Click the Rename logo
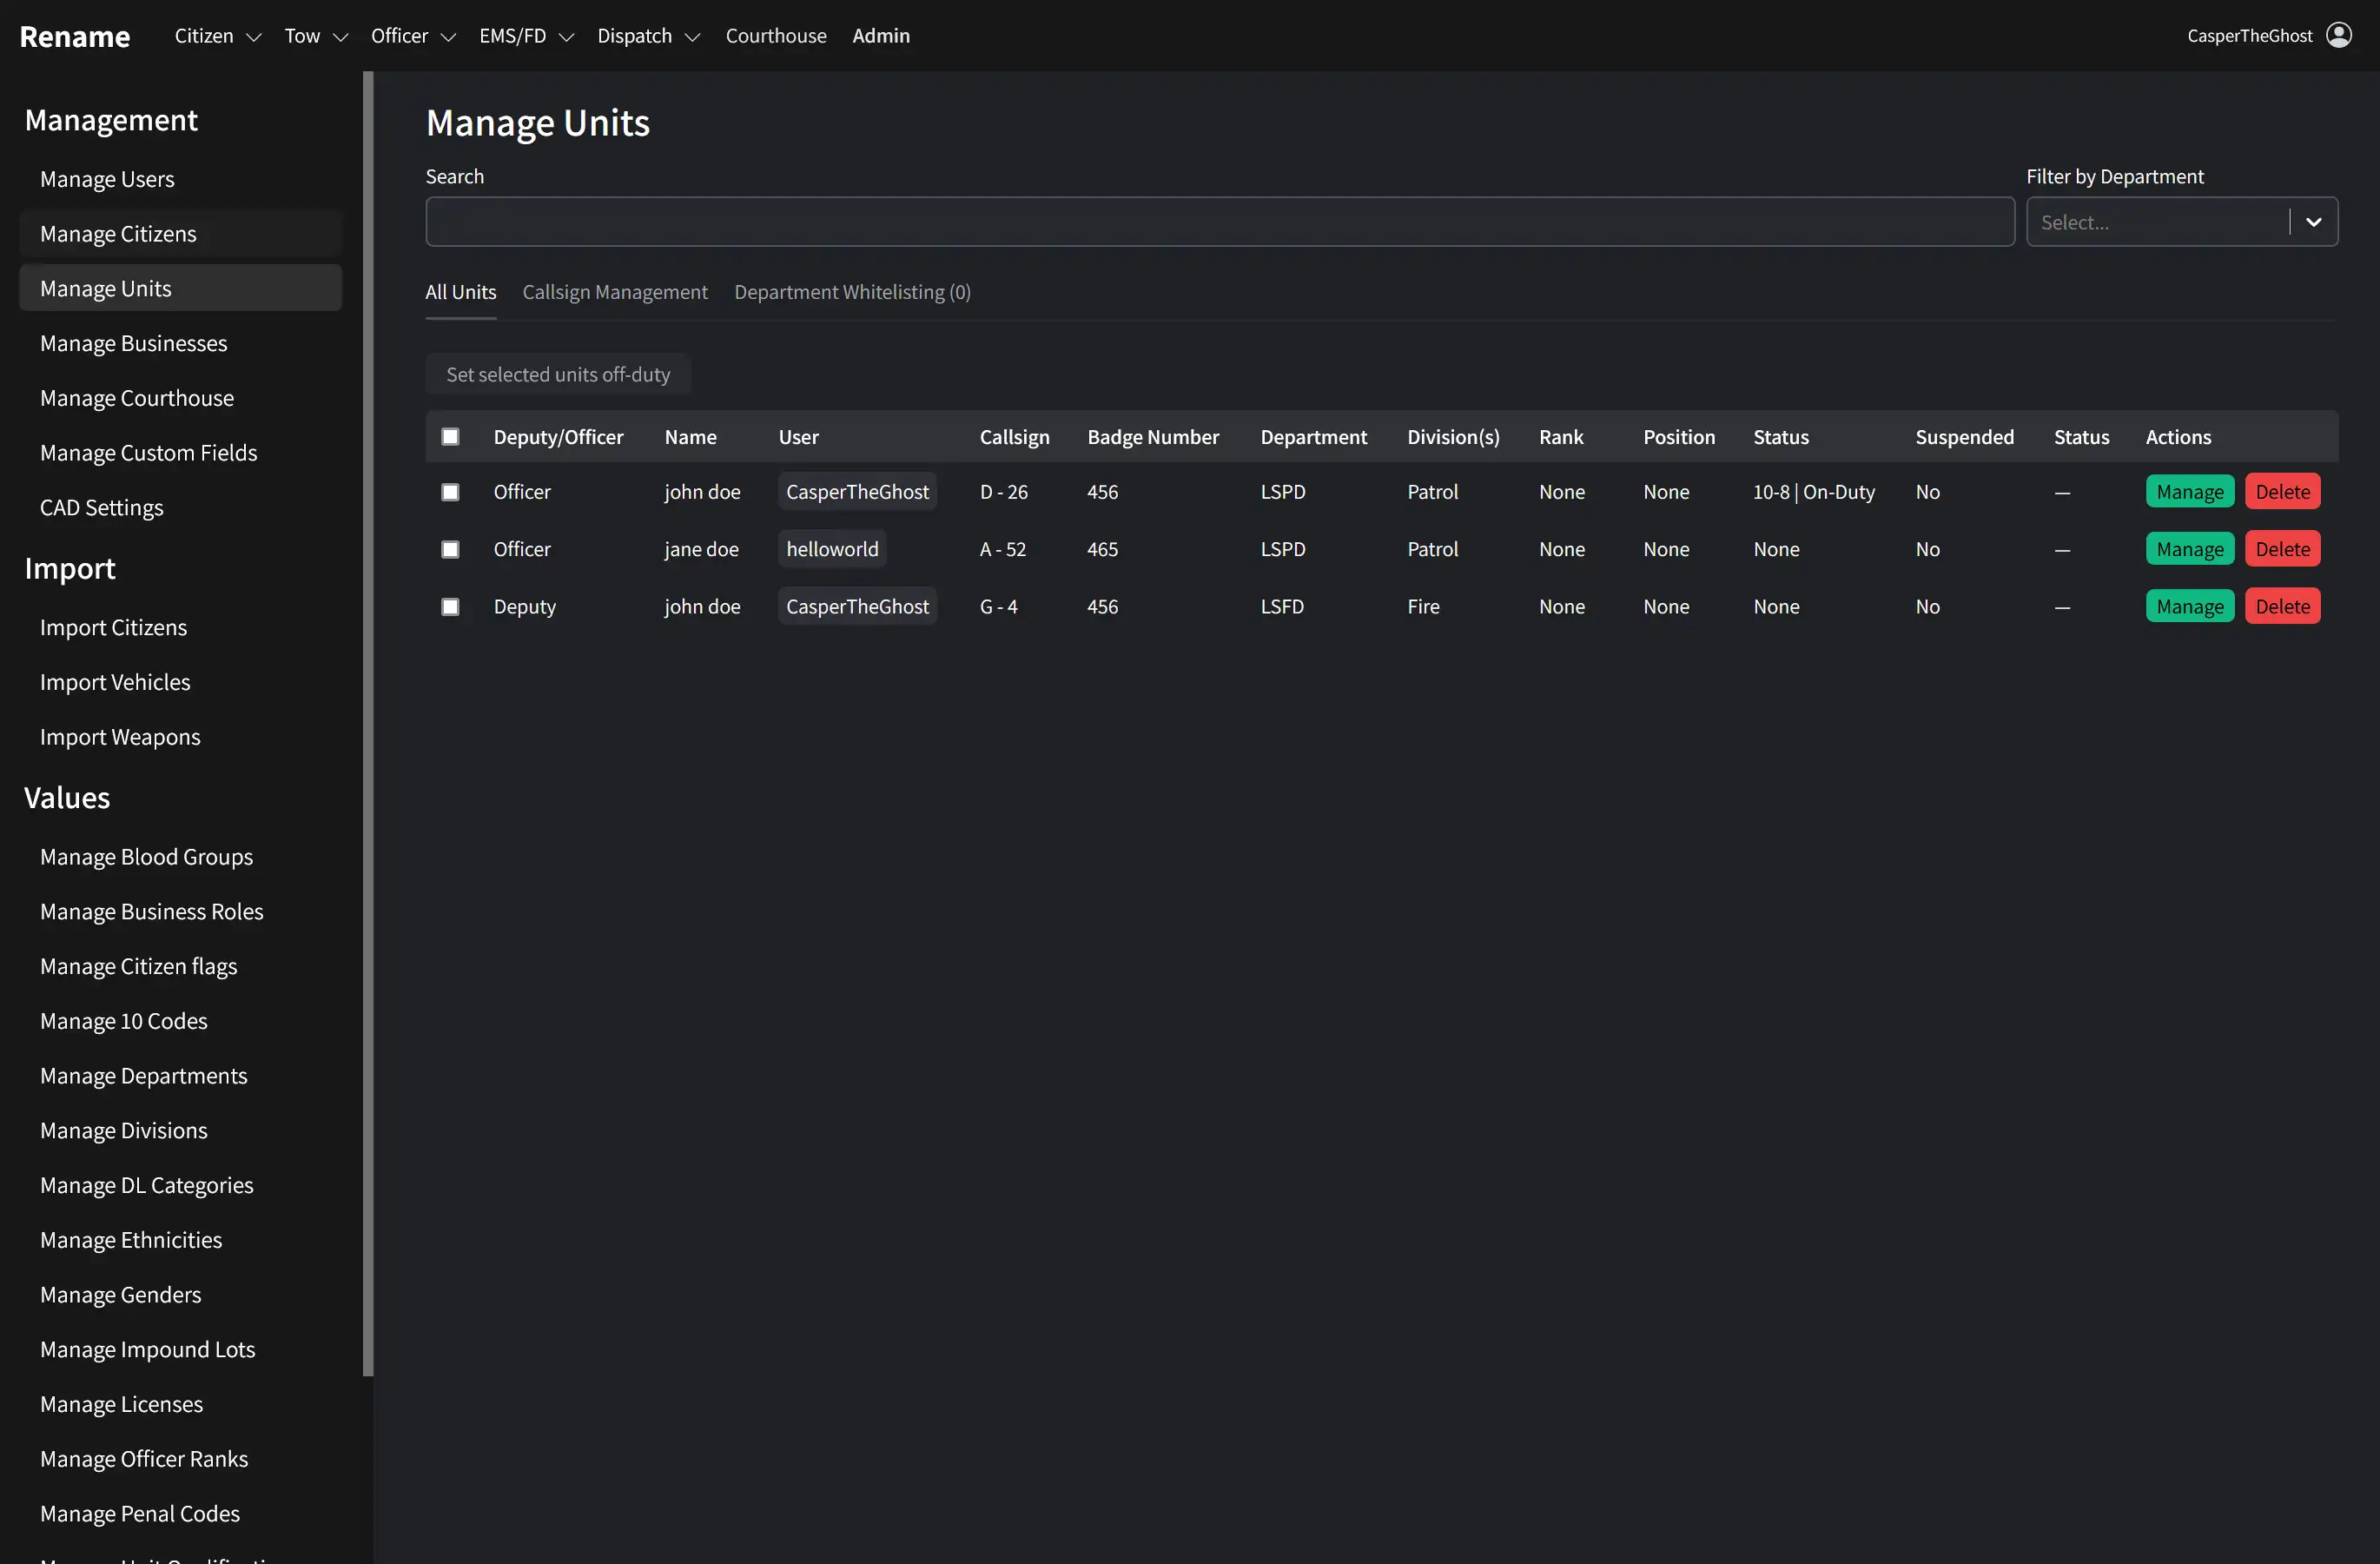The height and width of the screenshot is (1564, 2380). point(75,37)
